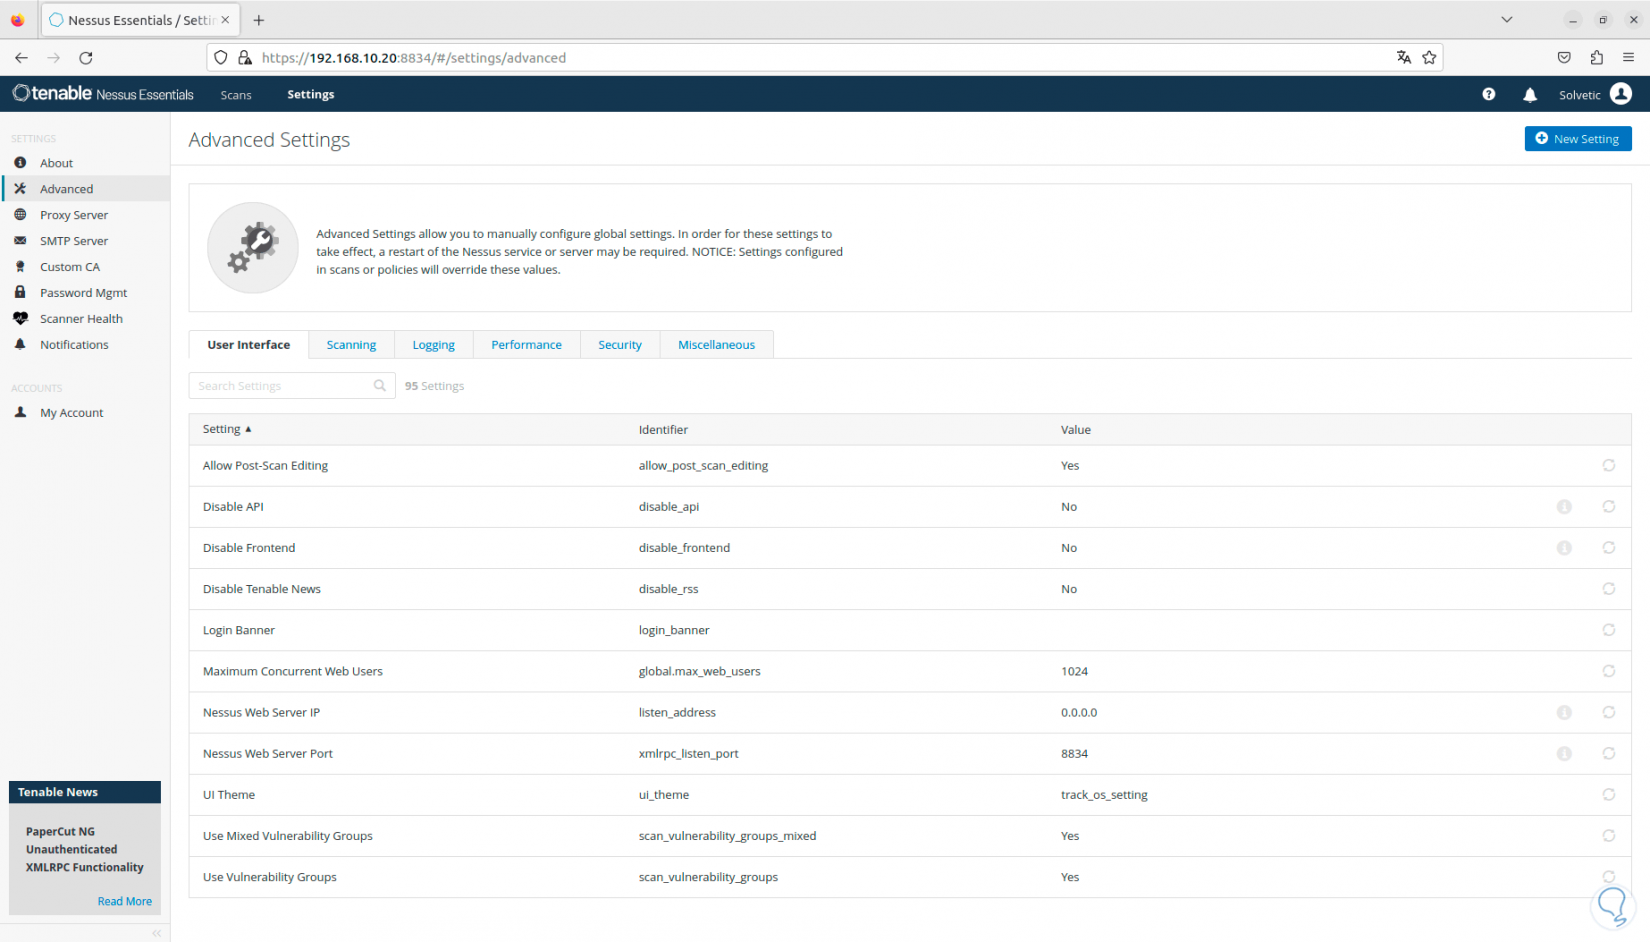1650x942 pixels.
Task: Open the Pocket save icon
Action: pyautogui.click(x=1564, y=58)
